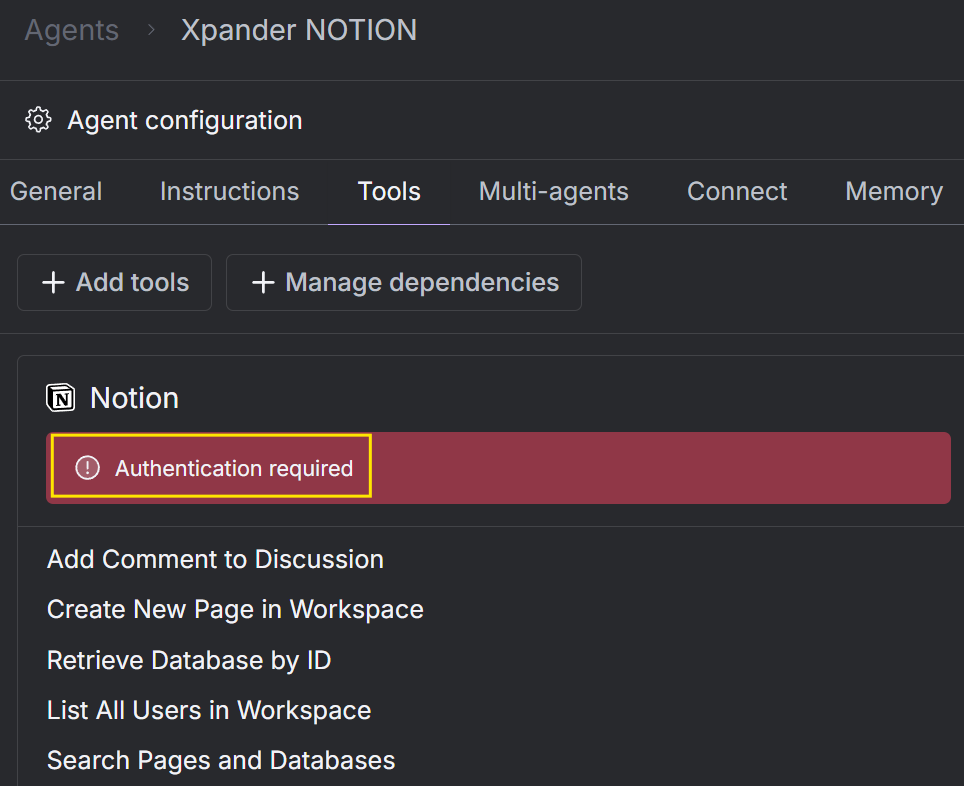The image size is (964, 786).
Task: Select the Tools tab
Action: (x=389, y=191)
